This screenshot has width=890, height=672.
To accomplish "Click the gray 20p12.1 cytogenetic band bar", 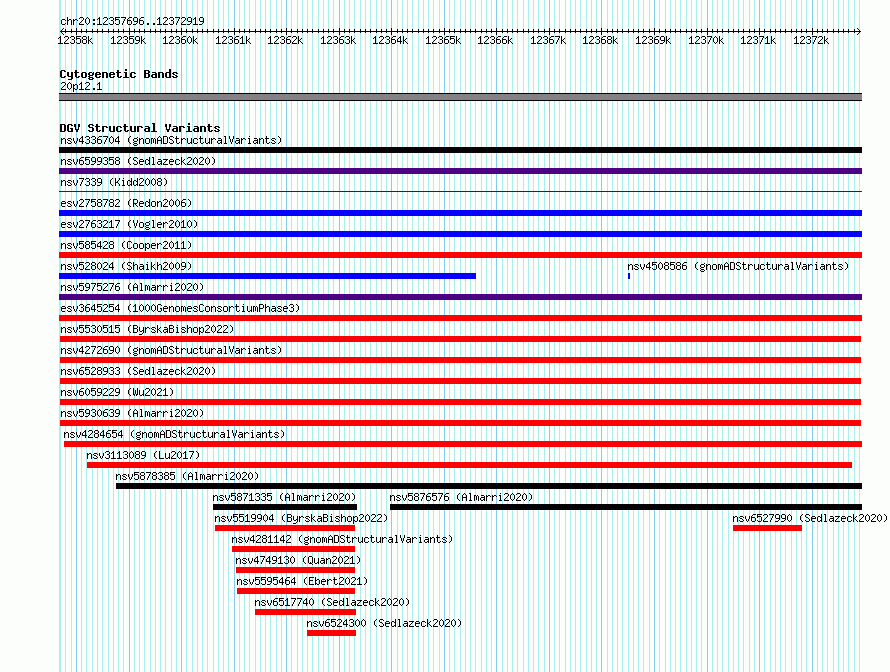I will point(460,97).
